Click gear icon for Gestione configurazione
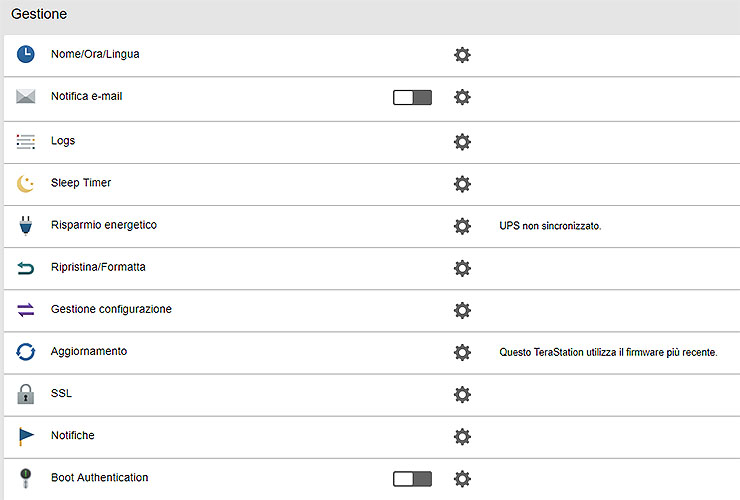 462,310
